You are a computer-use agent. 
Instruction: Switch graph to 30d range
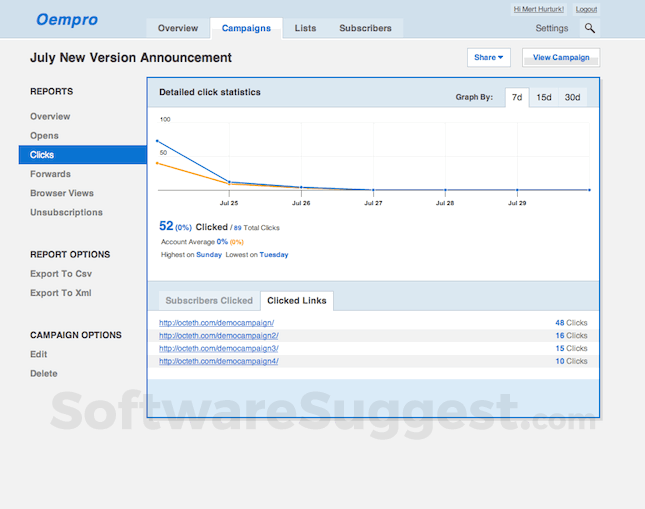572,97
